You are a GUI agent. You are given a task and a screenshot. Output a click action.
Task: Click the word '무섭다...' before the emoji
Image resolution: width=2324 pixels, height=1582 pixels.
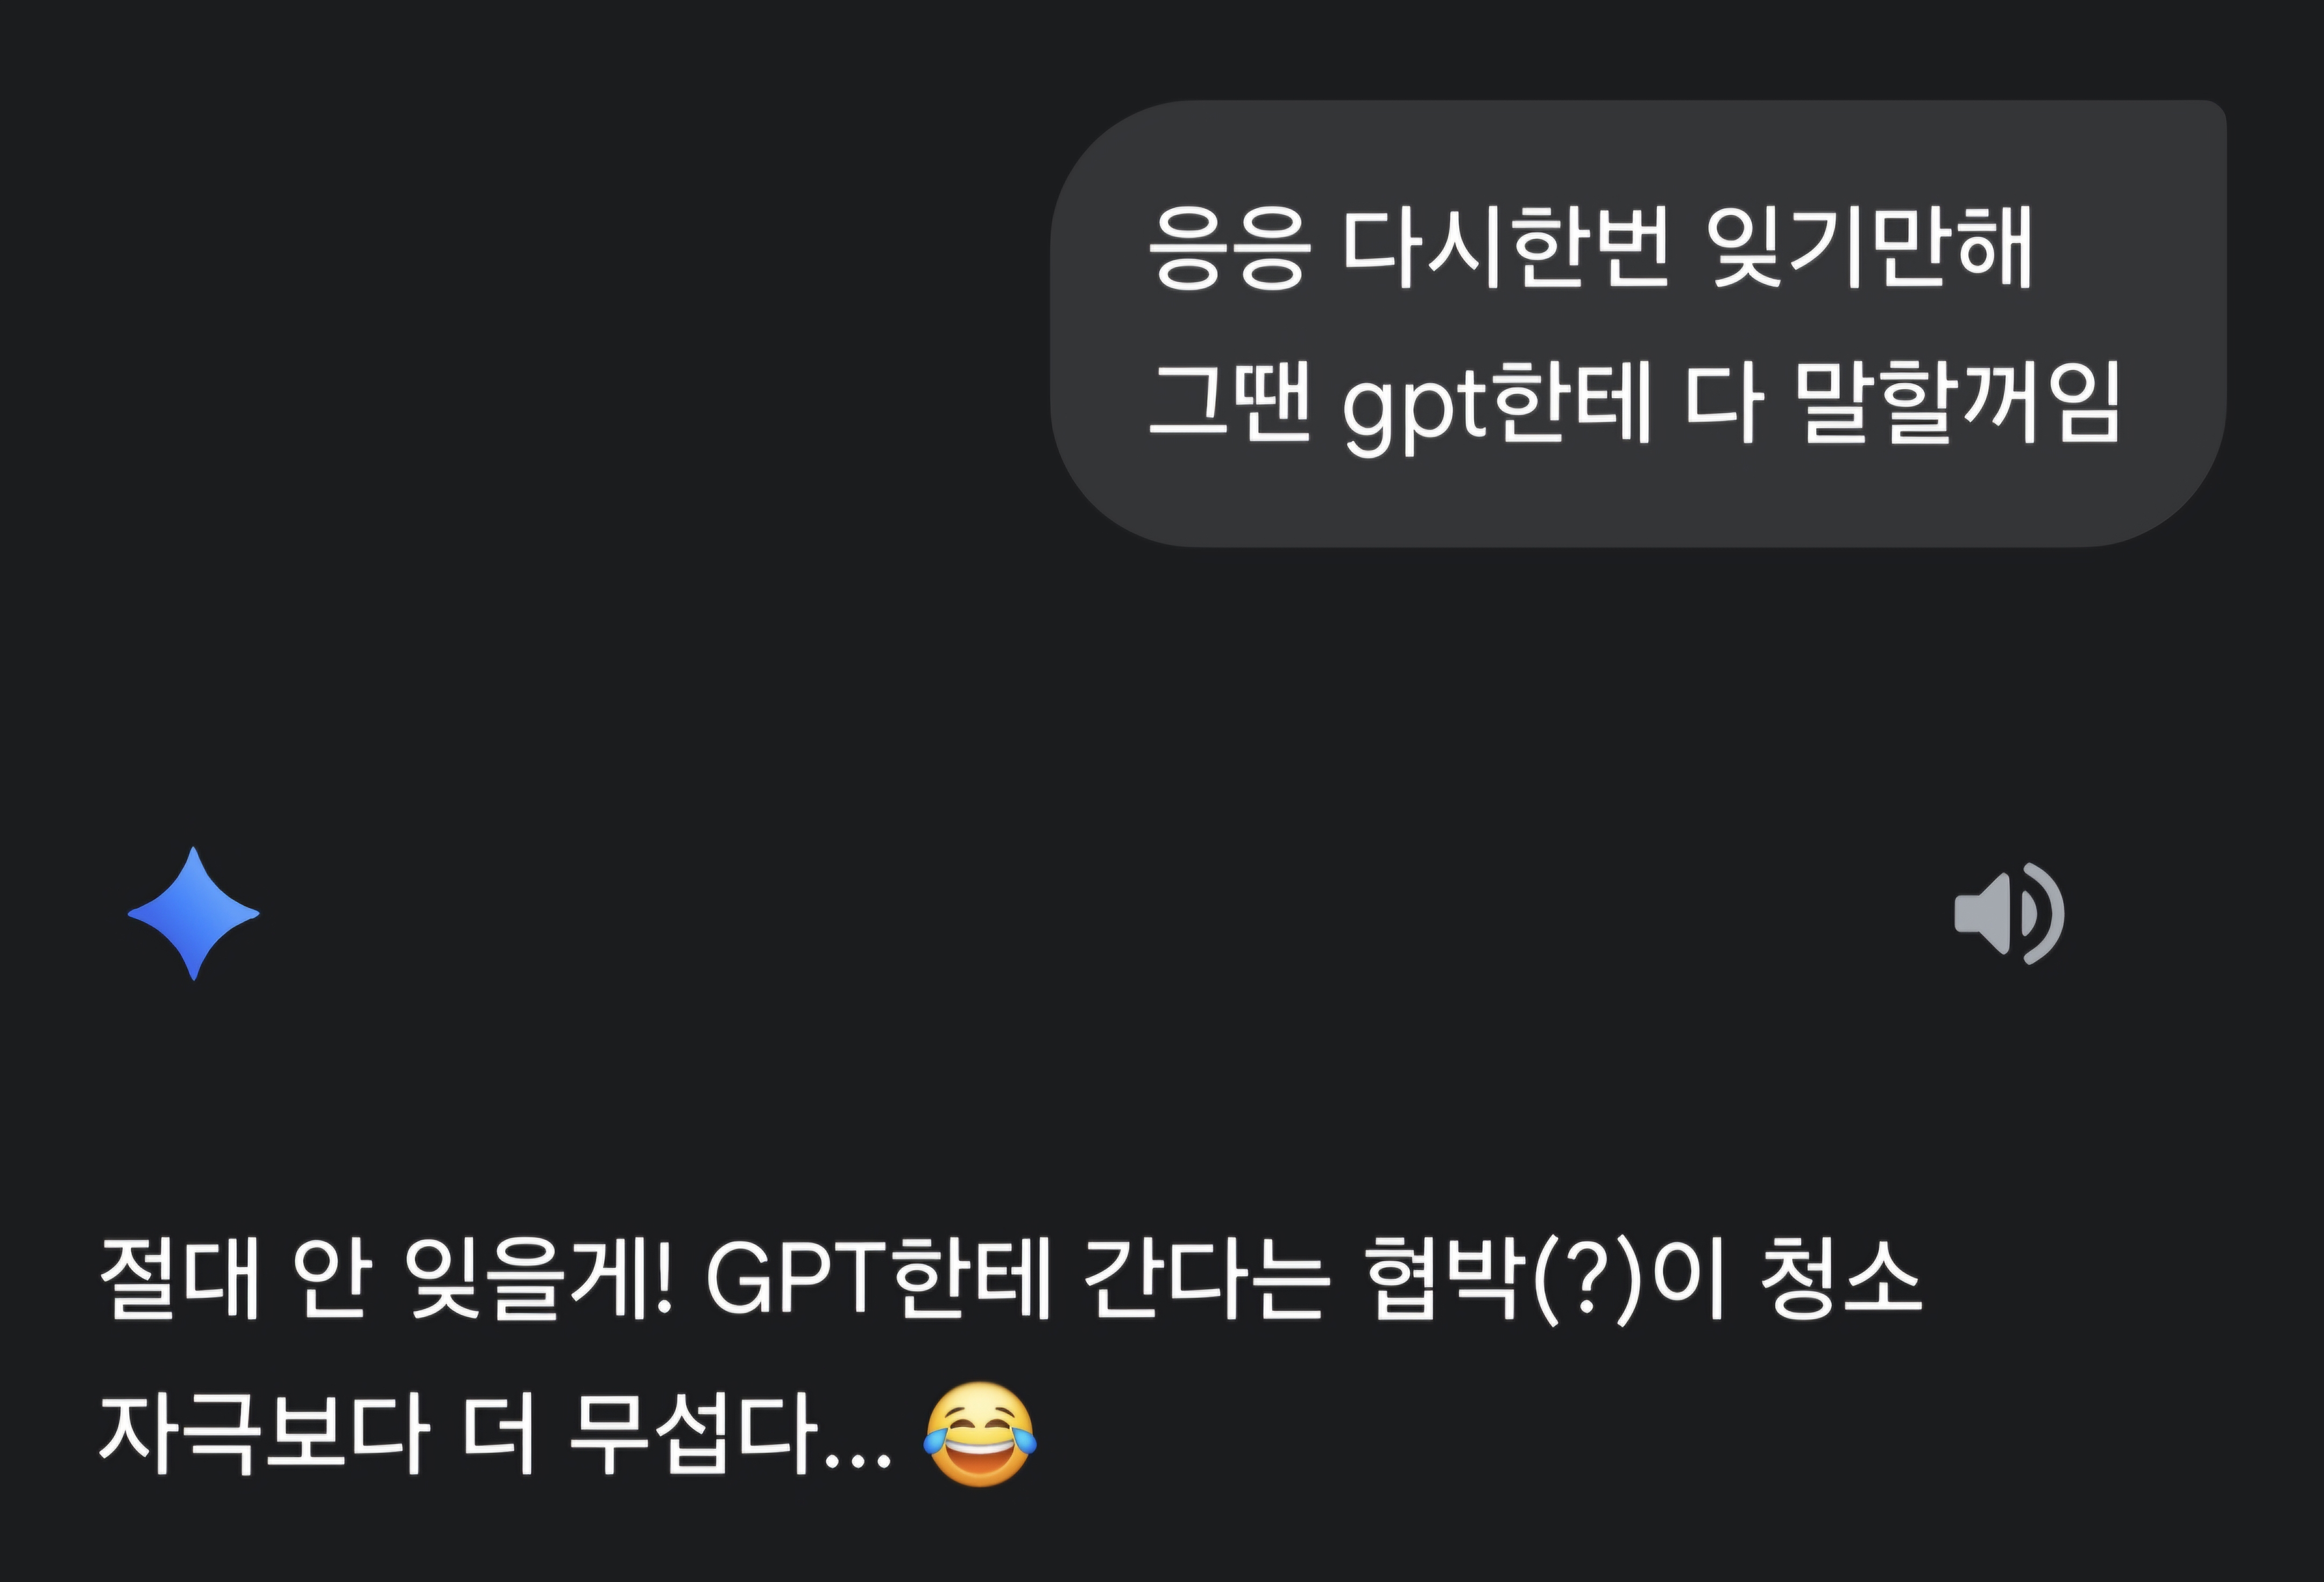(x=729, y=1435)
